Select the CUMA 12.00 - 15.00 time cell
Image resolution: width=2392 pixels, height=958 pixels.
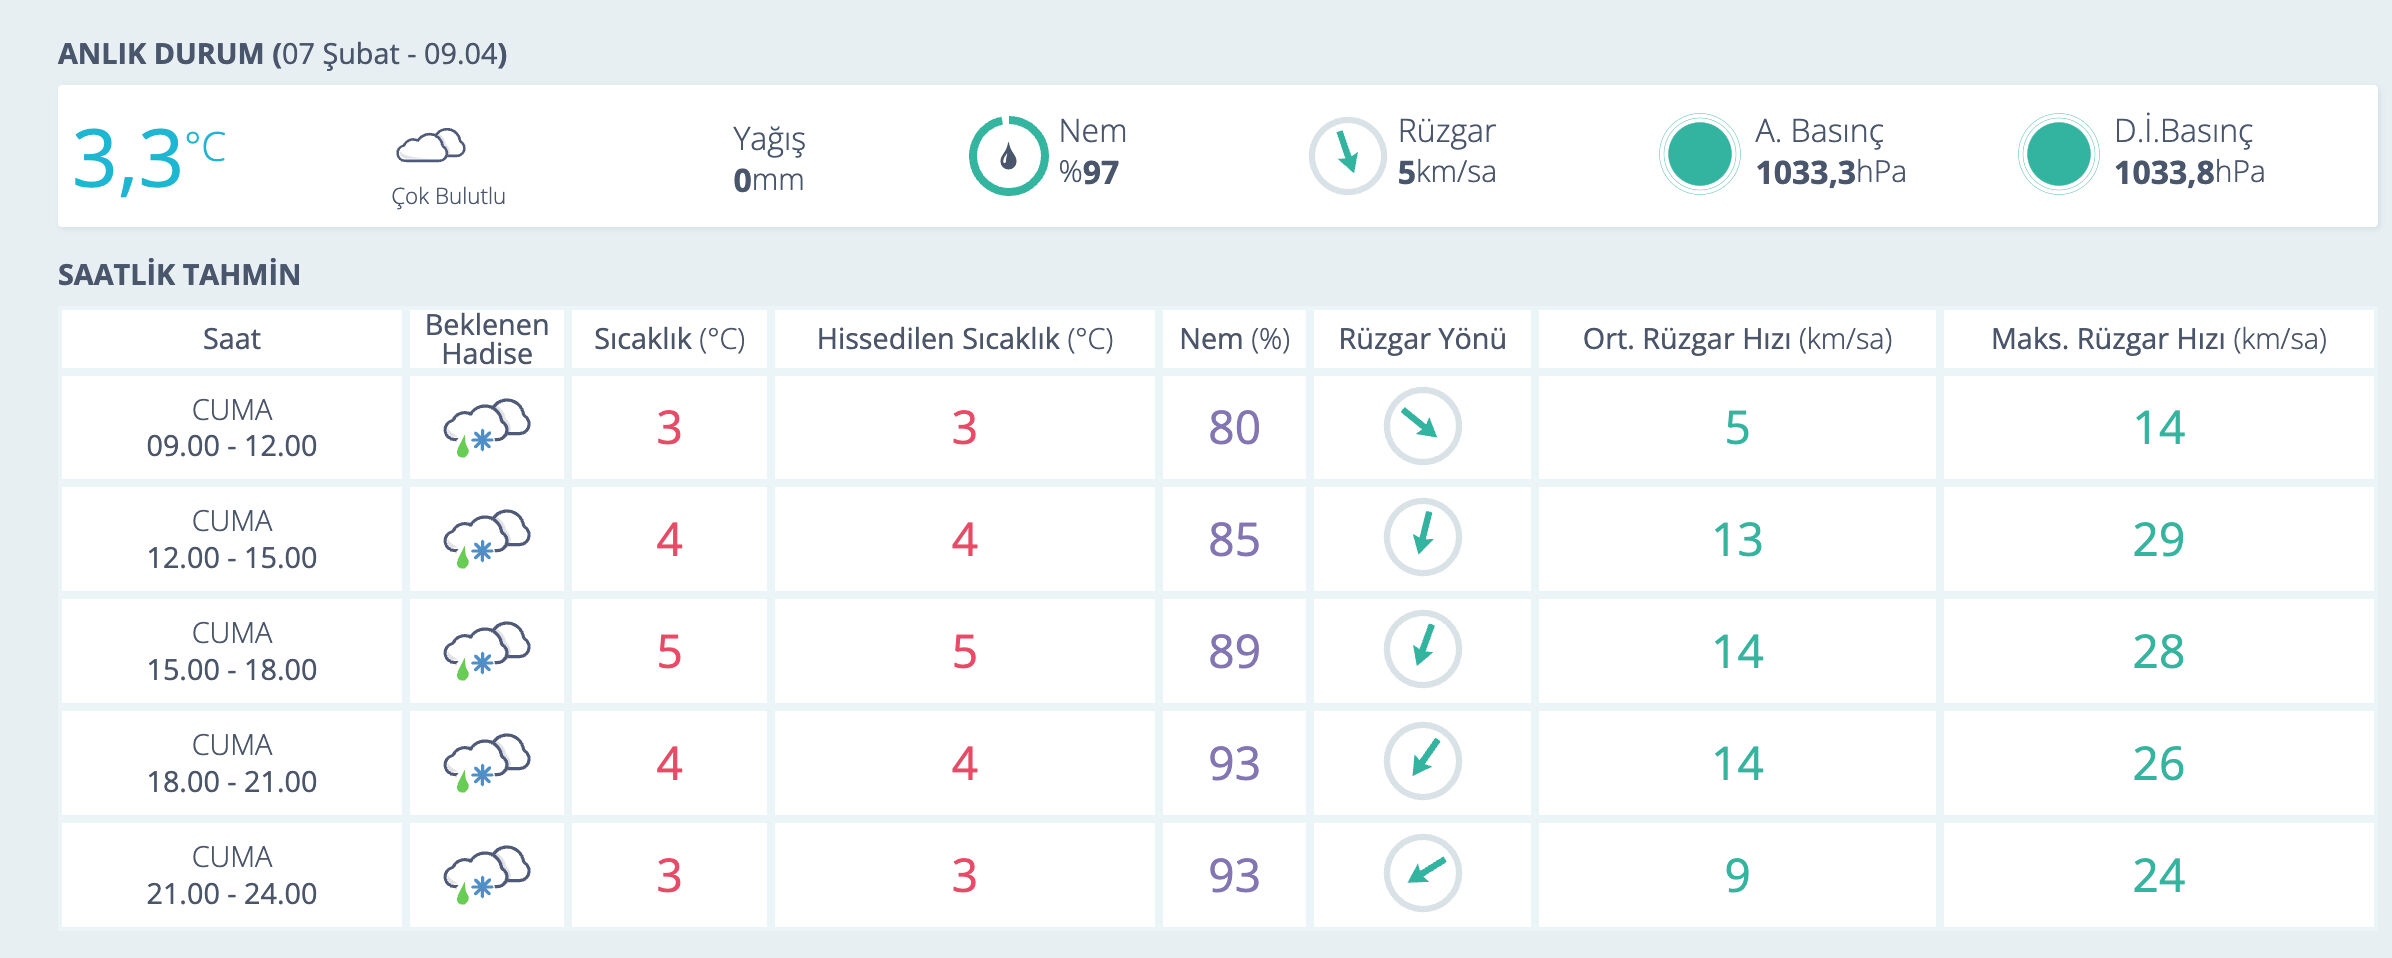coord(231,539)
